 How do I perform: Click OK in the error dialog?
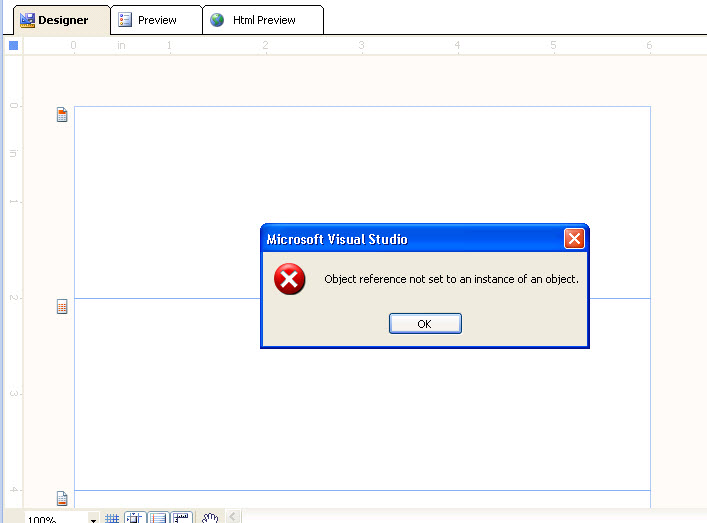coord(425,324)
